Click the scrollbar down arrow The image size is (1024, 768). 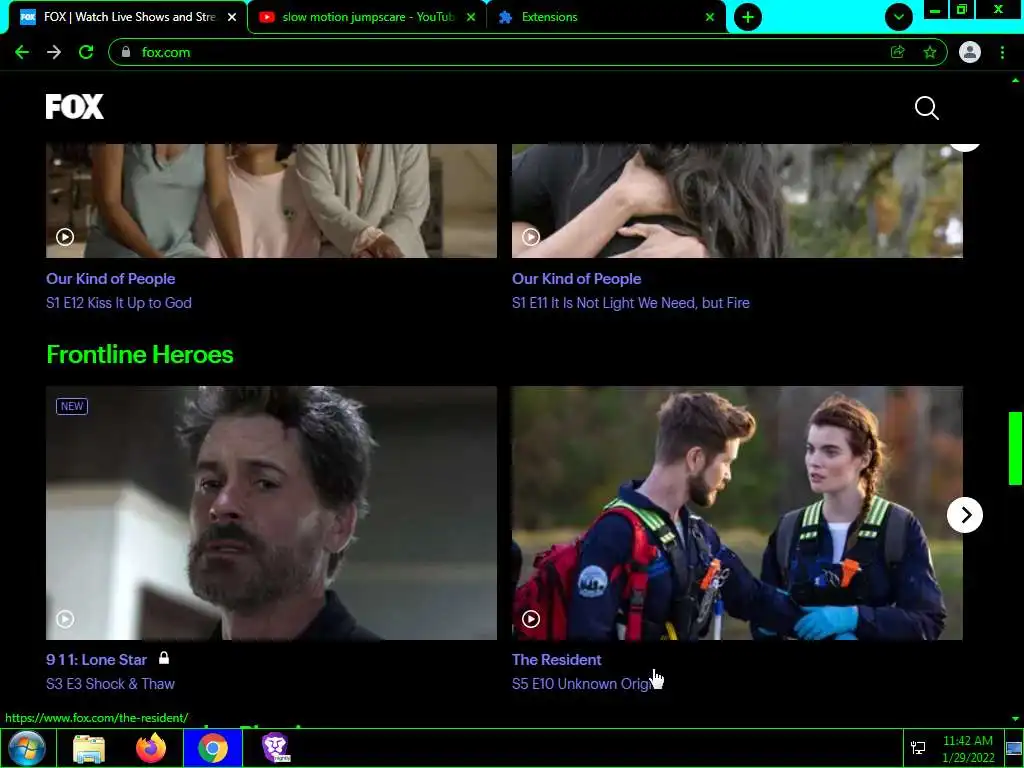(x=1015, y=718)
